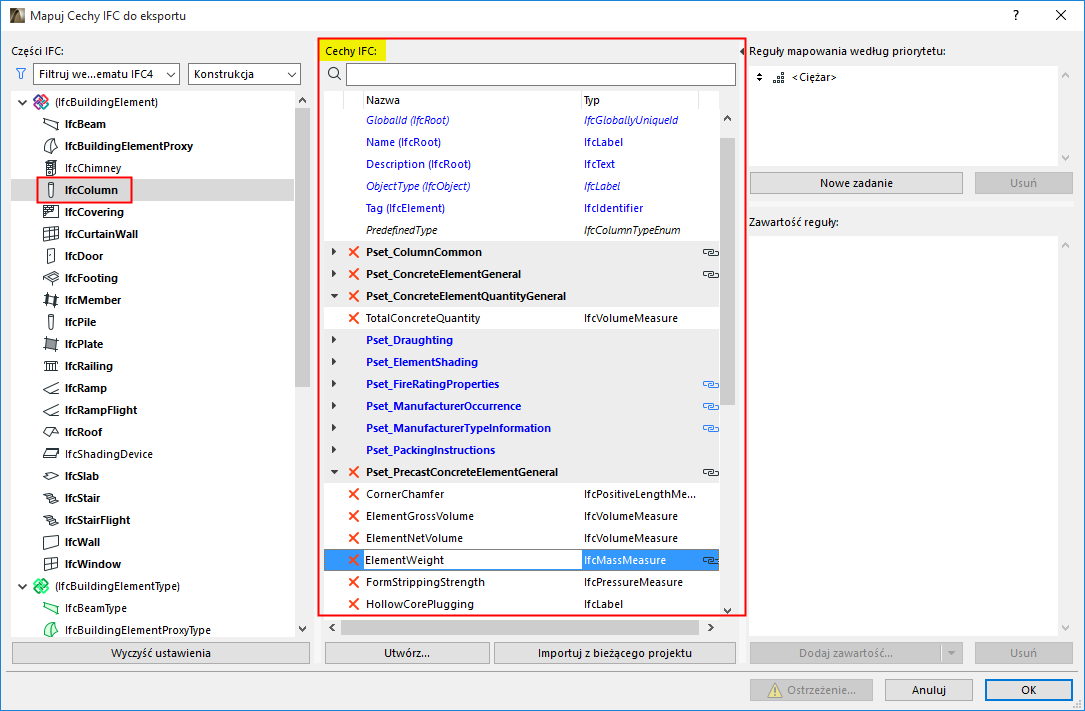Click the question mark help button
Image resolution: width=1085 pixels, height=711 pixels.
click(x=1015, y=15)
